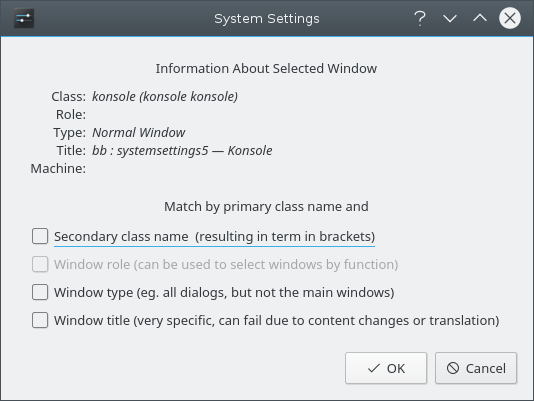The width and height of the screenshot is (534, 401).
Task: Click the checkmark icon on the OK button
Action: [x=374, y=368]
